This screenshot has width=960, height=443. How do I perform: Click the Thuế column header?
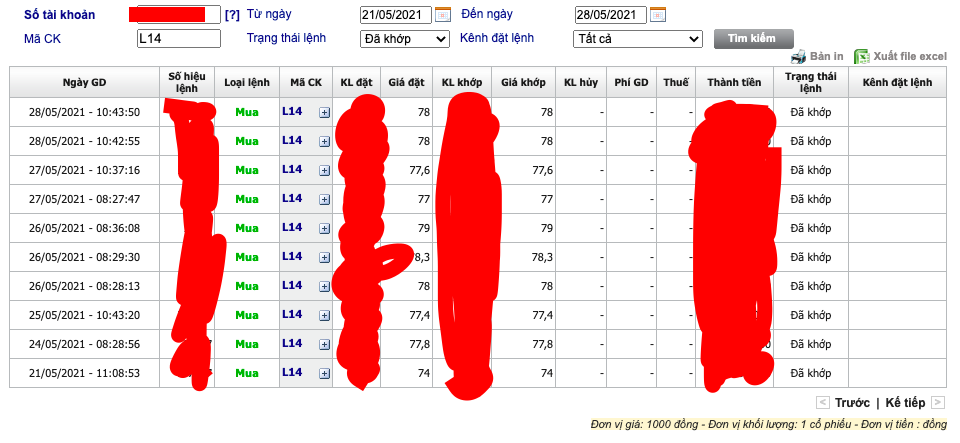pyautogui.click(x=676, y=82)
